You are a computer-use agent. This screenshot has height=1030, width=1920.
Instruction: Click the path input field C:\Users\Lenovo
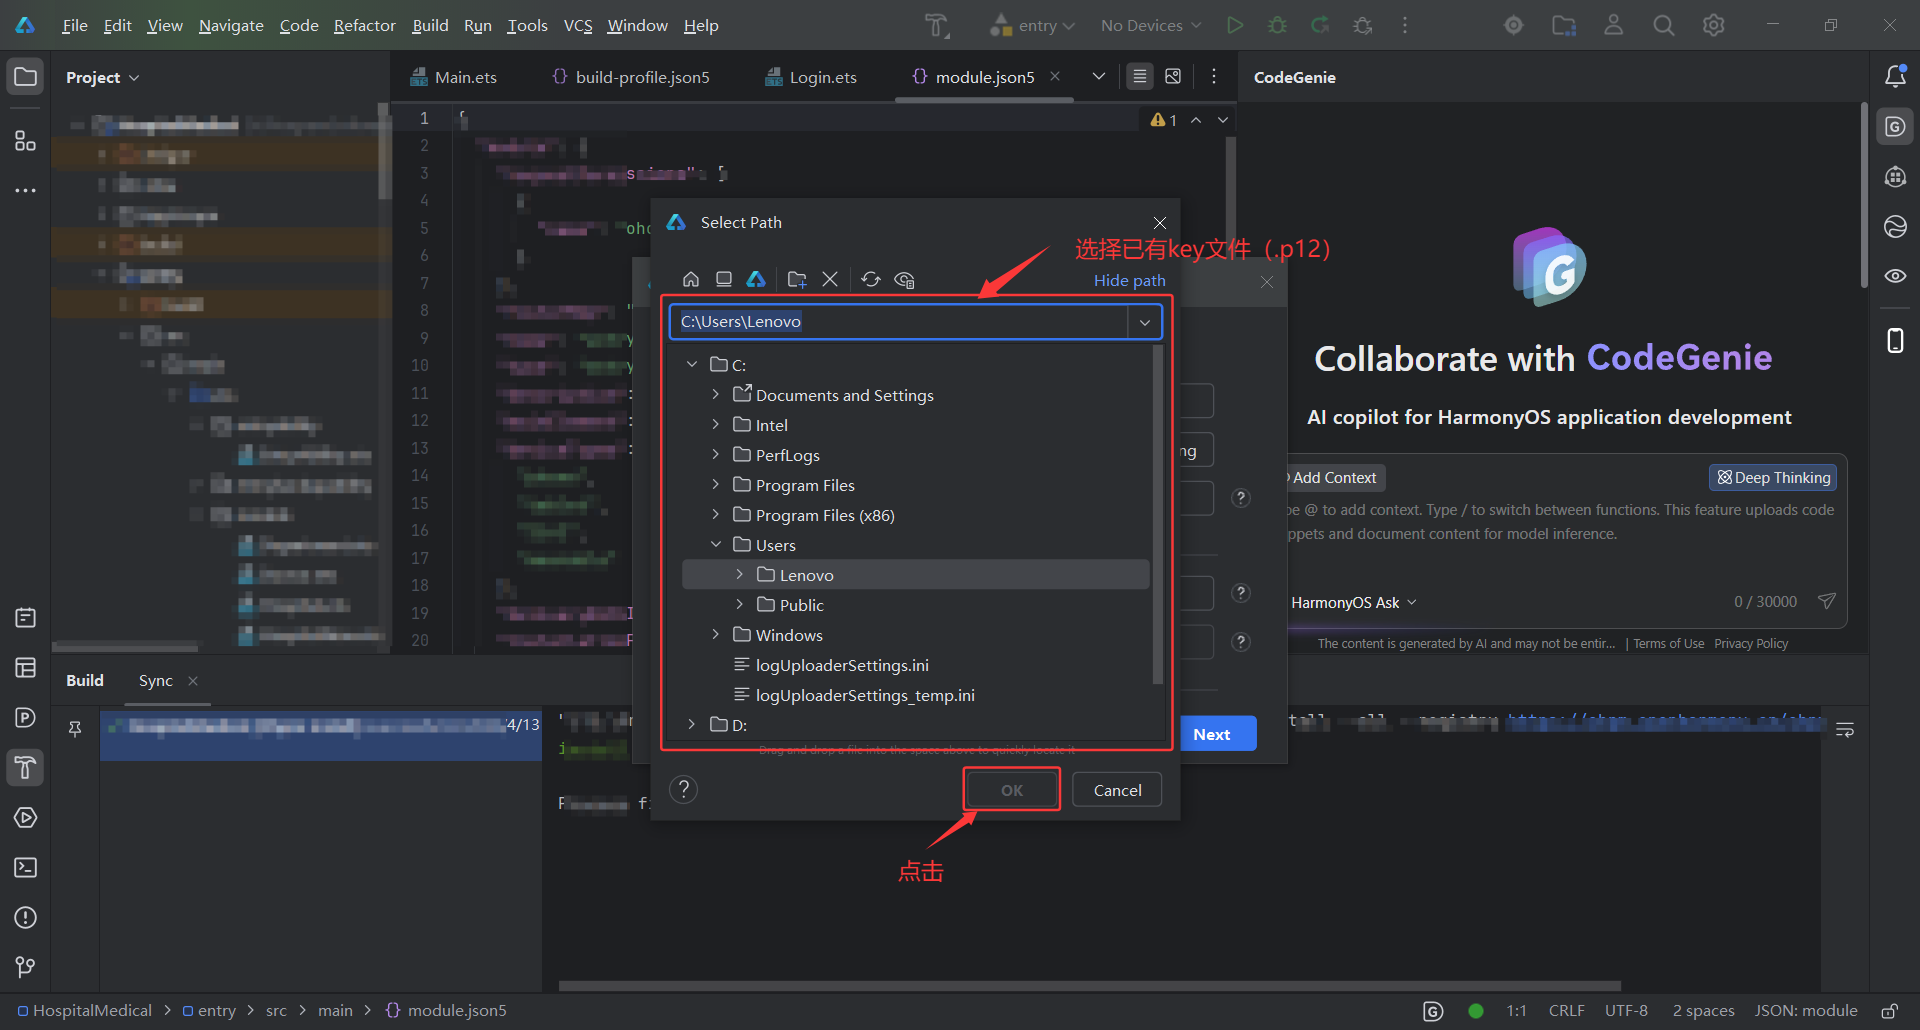point(899,321)
